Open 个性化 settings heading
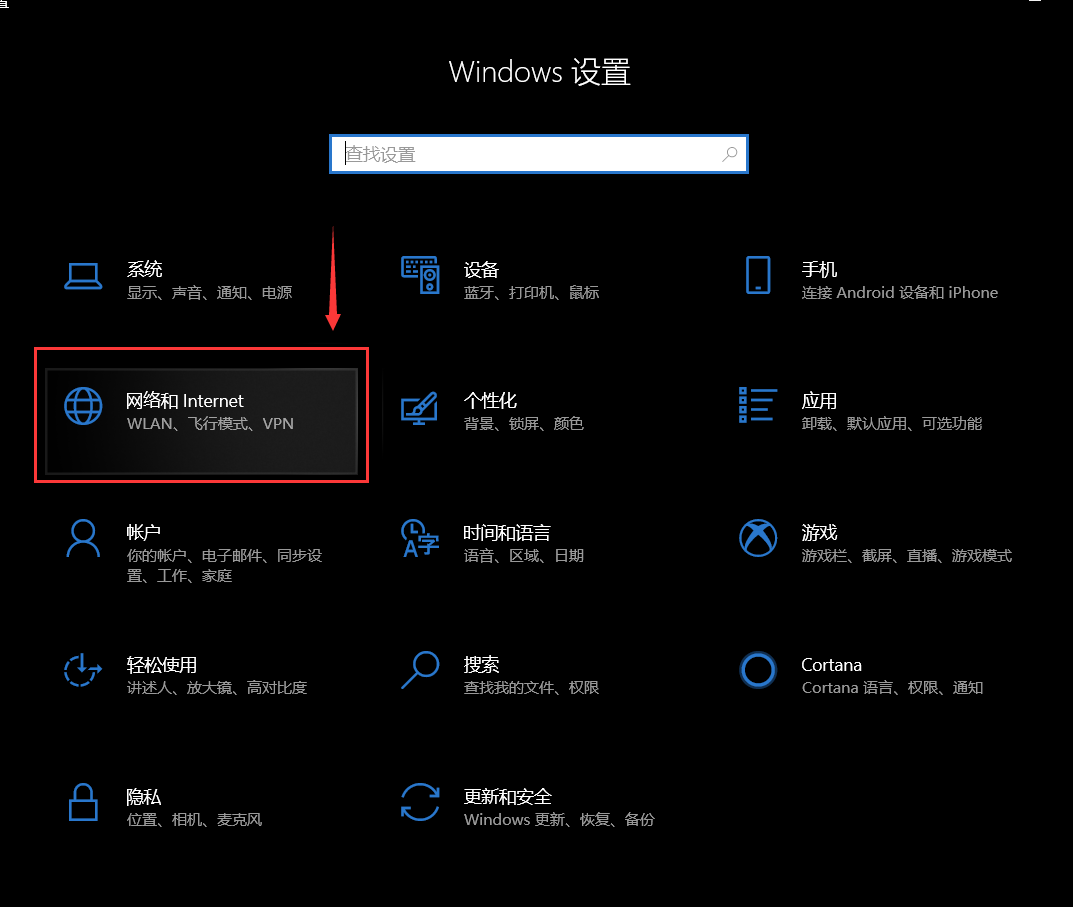The height and width of the screenshot is (907, 1073). pos(490,400)
